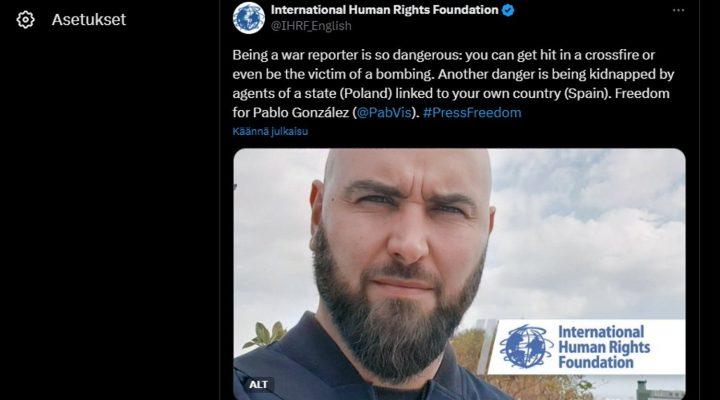This screenshot has height=400, width=720.
Task: Open International Human Rights Foundation profile name
Action: (x=384, y=10)
